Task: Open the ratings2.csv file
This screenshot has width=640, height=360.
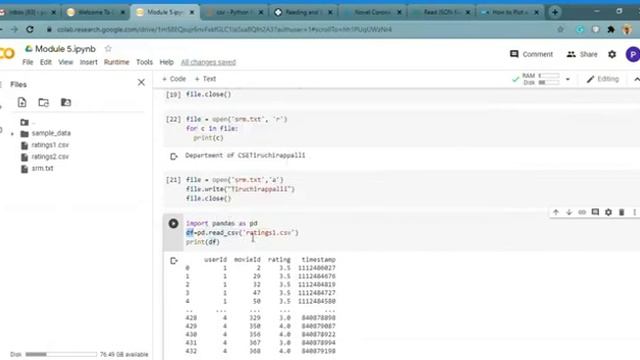Action: click(x=50, y=157)
